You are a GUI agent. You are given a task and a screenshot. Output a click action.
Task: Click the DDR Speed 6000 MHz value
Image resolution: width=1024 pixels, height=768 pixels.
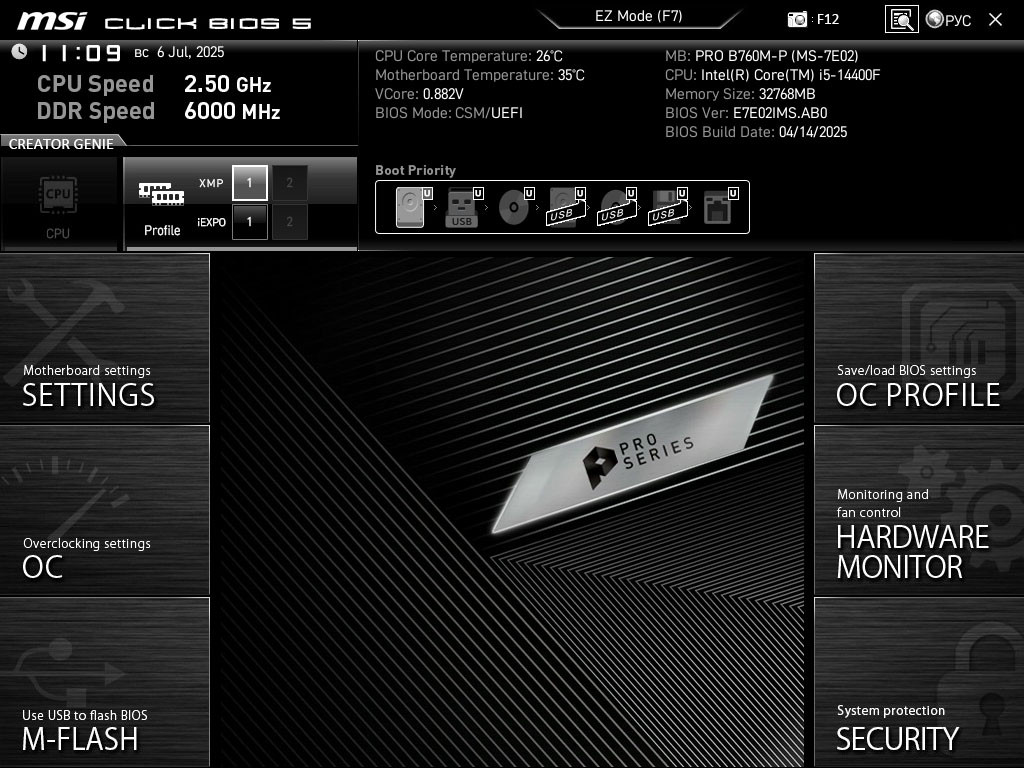(232, 111)
